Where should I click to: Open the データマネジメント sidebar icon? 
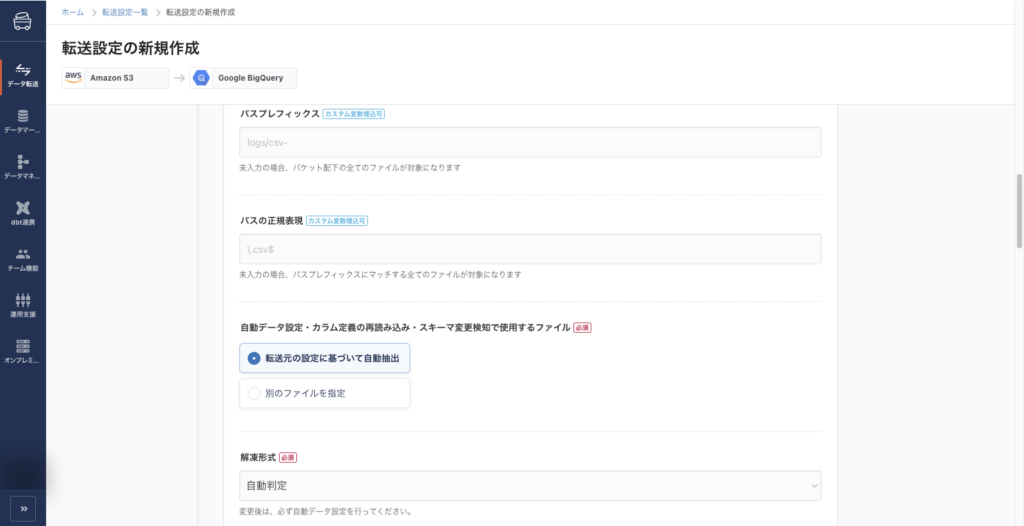pyautogui.click(x=22, y=167)
